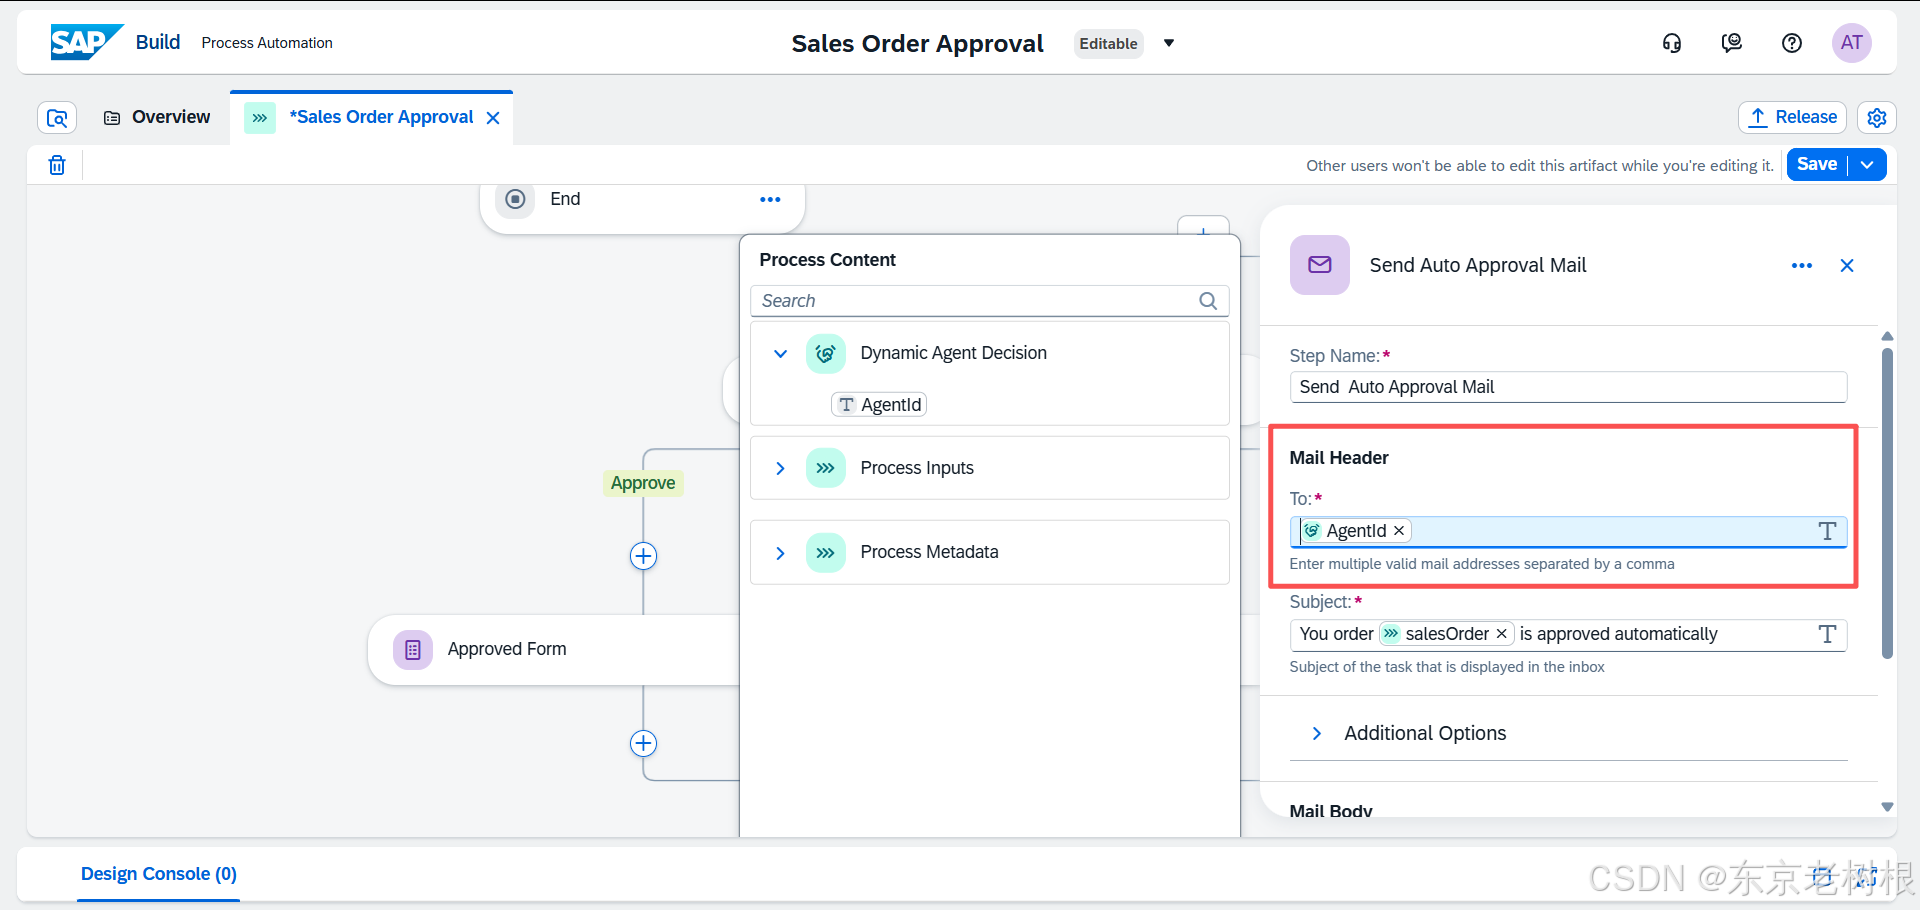Viewport: 1920px width, 910px height.
Task: Click the Approved Form step icon
Action: (413, 650)
